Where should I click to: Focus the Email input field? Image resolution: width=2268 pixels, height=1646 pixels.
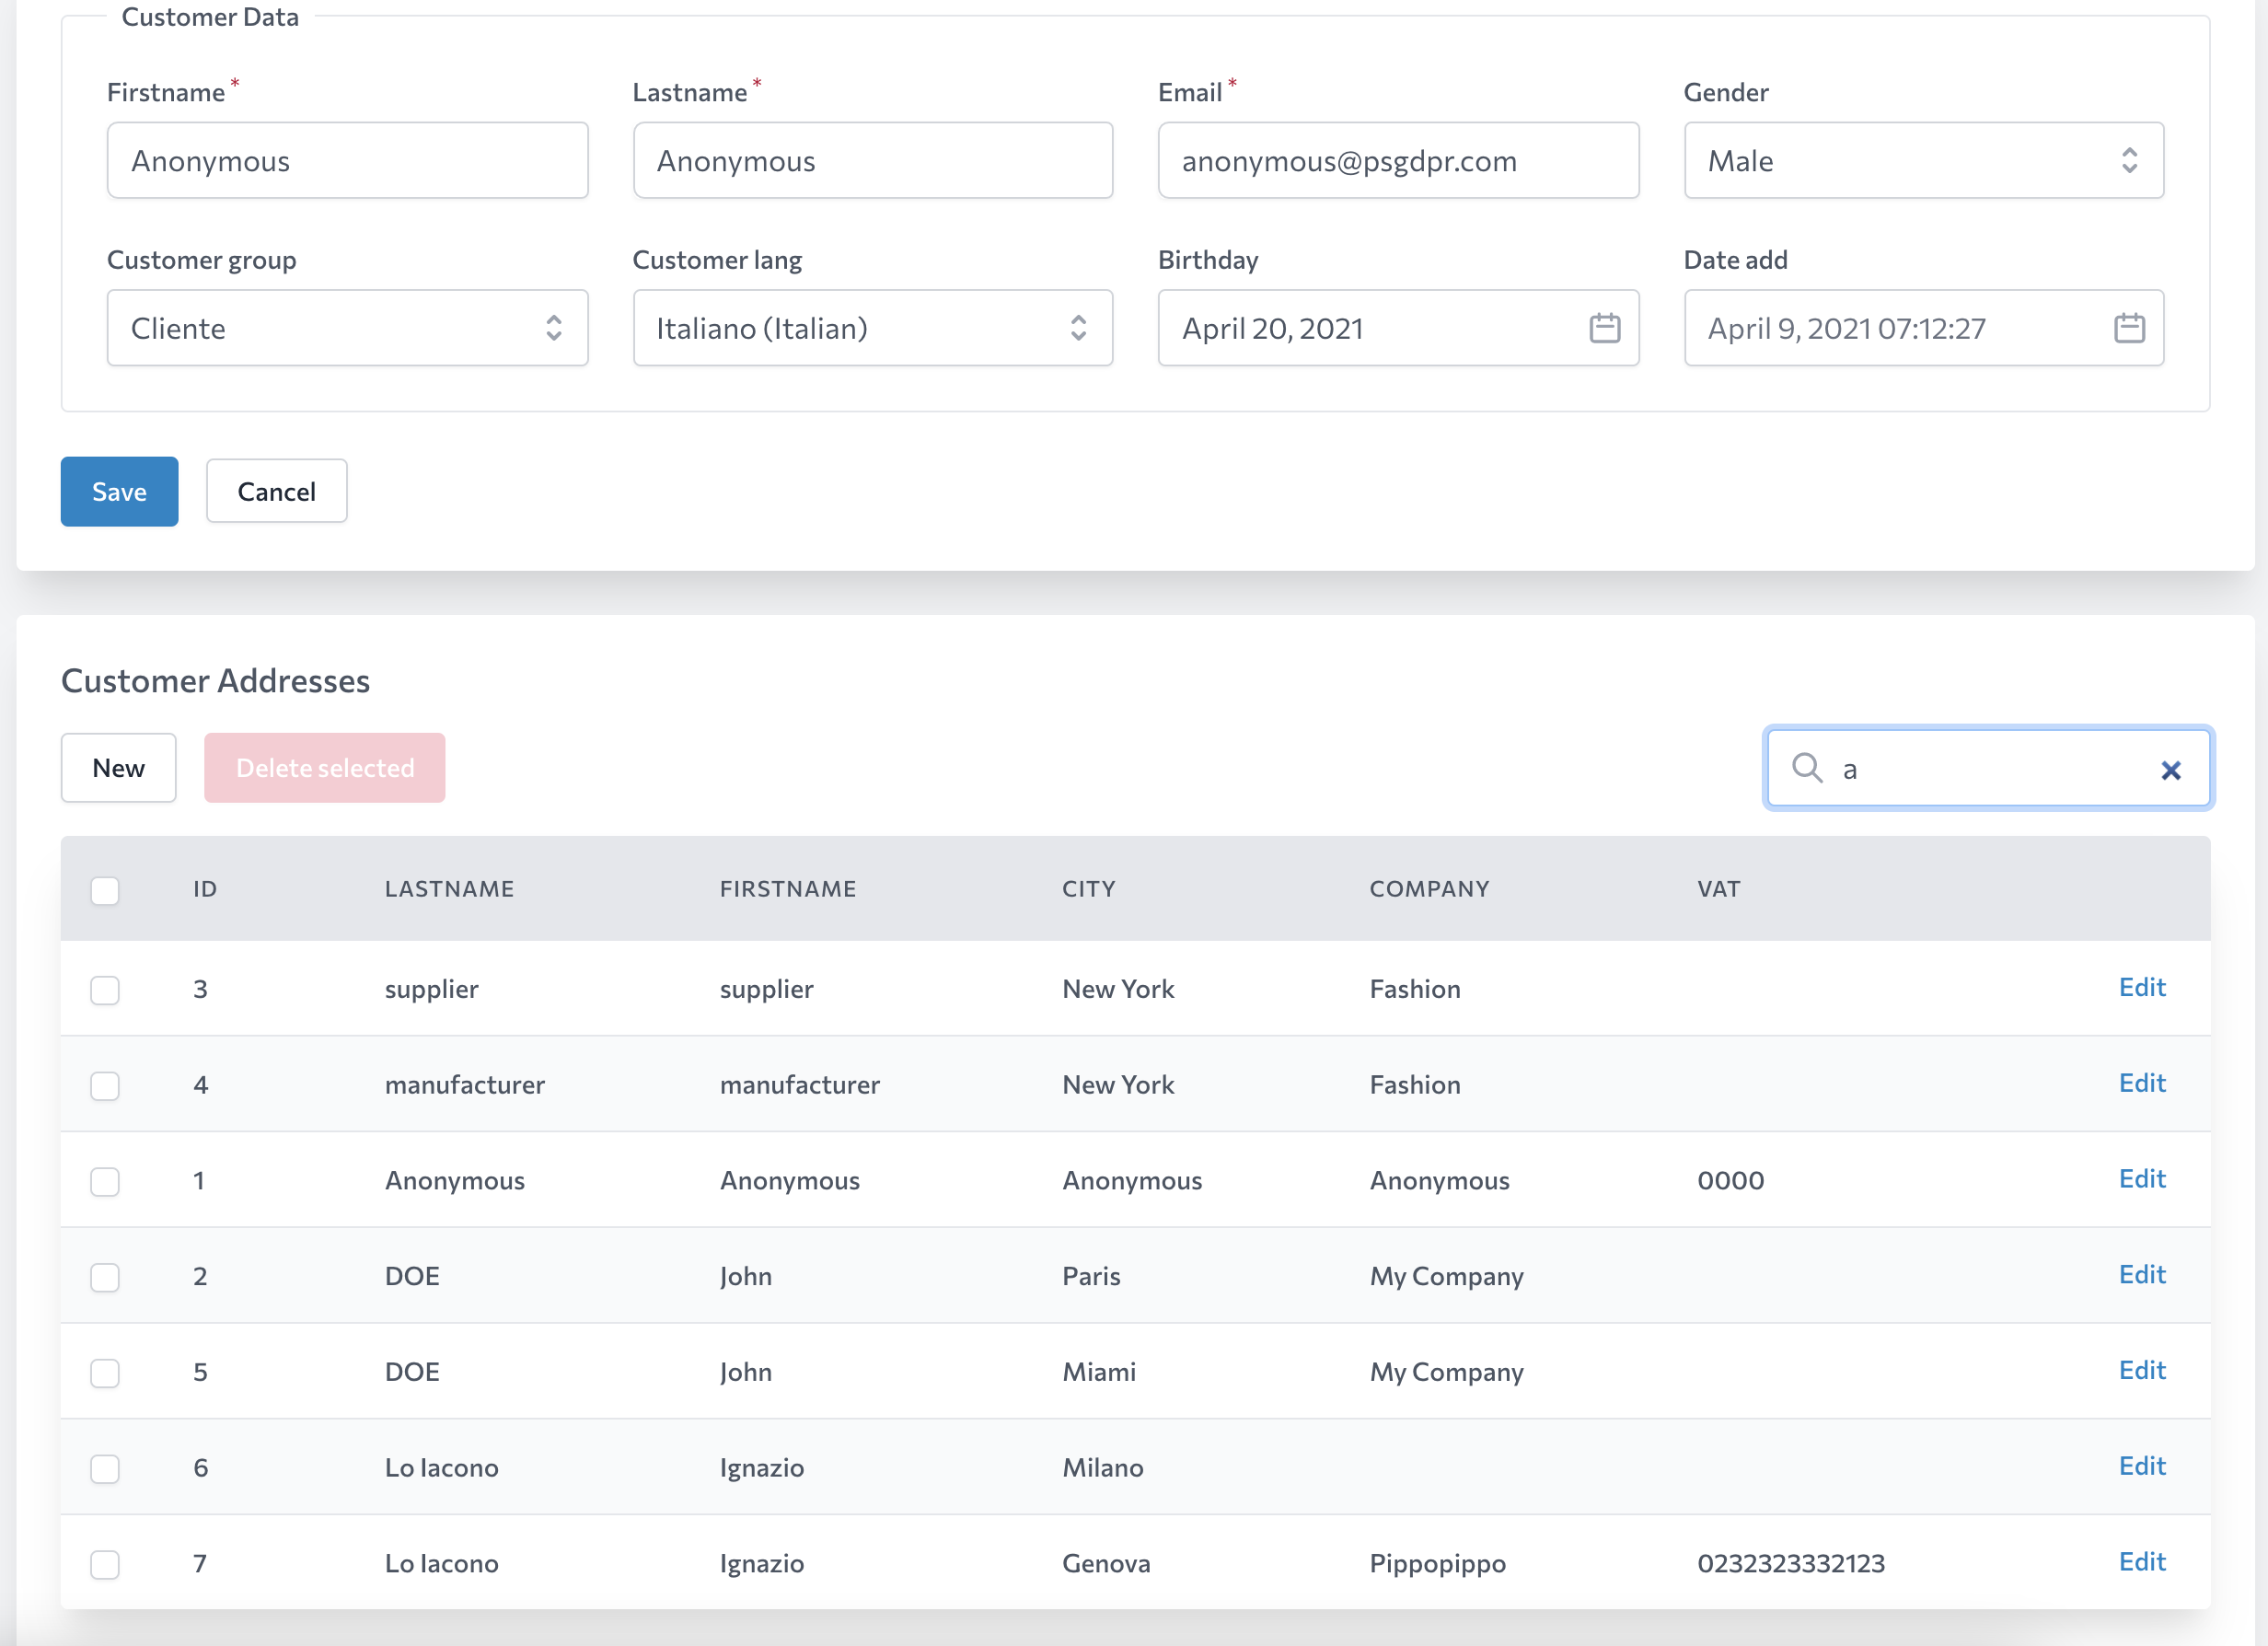1397,161
